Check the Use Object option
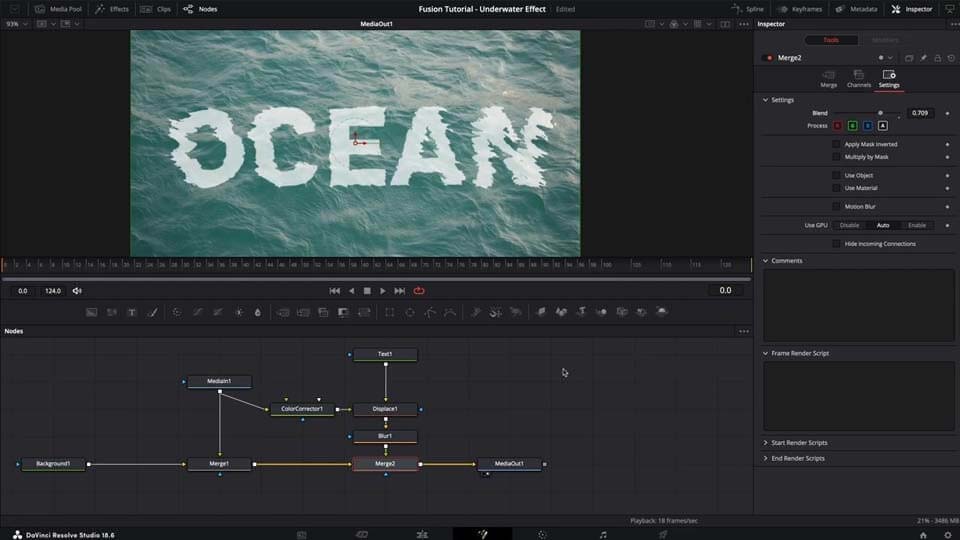960x540 pixels. [836, 176]
